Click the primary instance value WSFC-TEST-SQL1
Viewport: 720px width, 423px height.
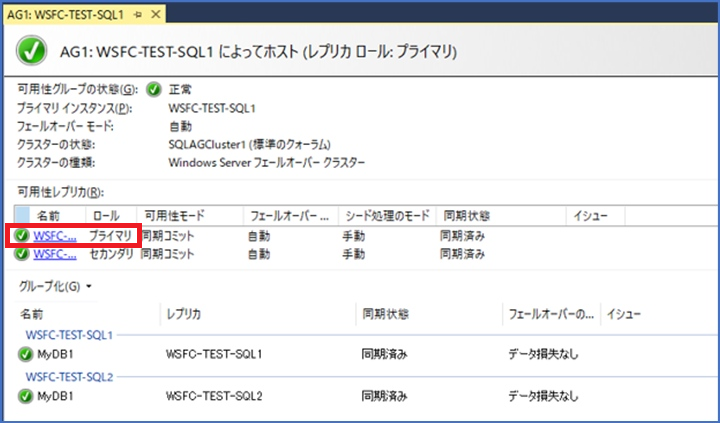point(212,108)
